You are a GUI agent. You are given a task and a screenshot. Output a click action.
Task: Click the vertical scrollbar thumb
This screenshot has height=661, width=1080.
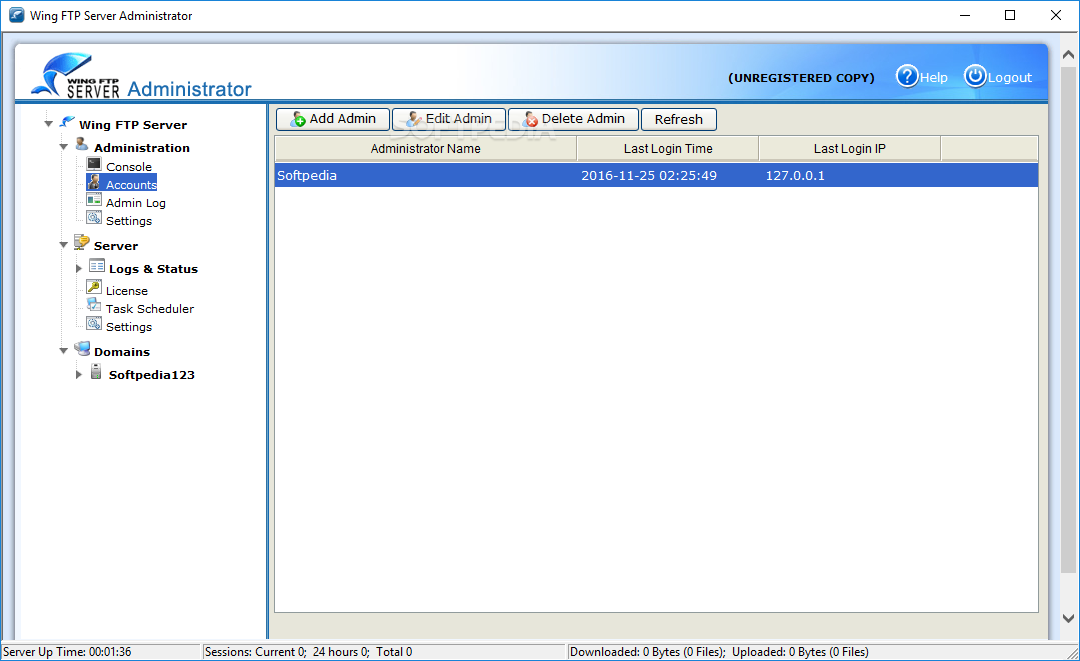coord(1068,319)
